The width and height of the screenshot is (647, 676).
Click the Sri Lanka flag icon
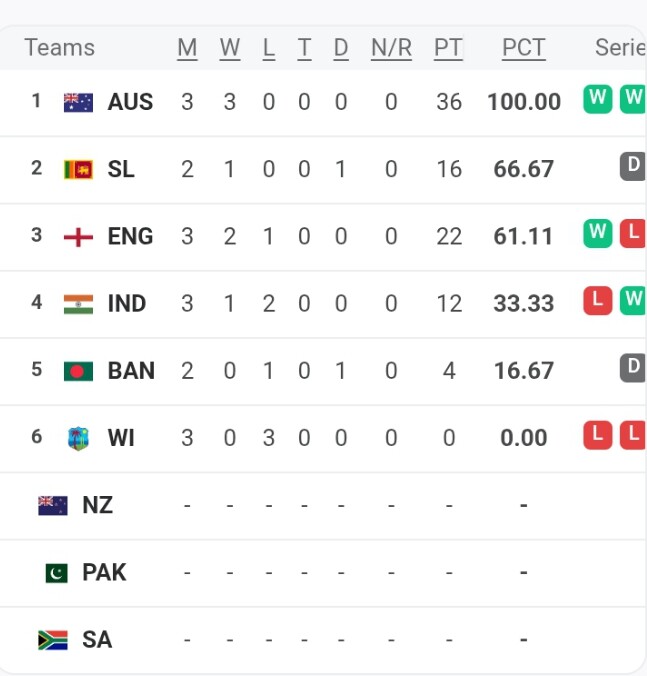click(78, 169)
